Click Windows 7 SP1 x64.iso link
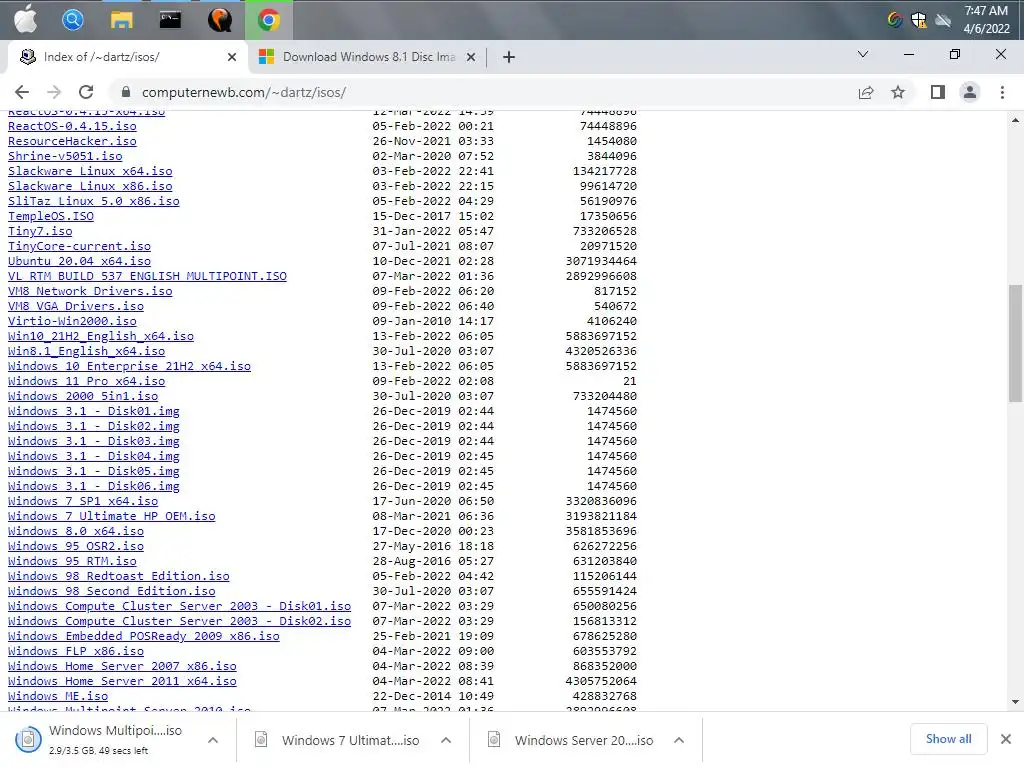 [83, 502]
